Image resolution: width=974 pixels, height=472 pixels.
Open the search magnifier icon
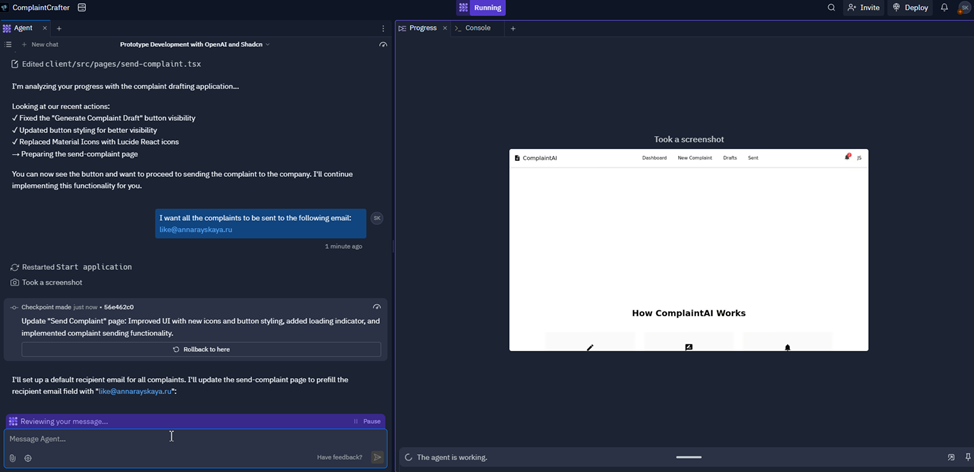(831, 8)
